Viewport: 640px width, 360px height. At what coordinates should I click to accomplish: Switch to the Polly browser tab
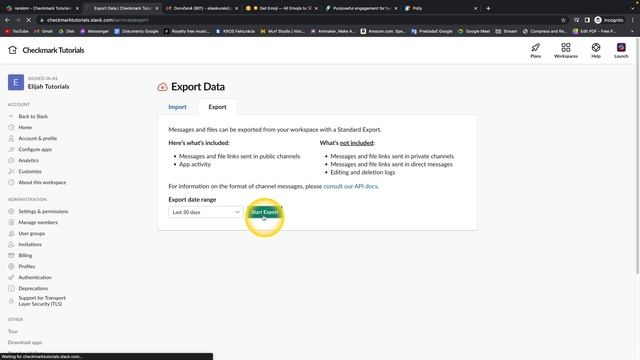click(441, 8)
